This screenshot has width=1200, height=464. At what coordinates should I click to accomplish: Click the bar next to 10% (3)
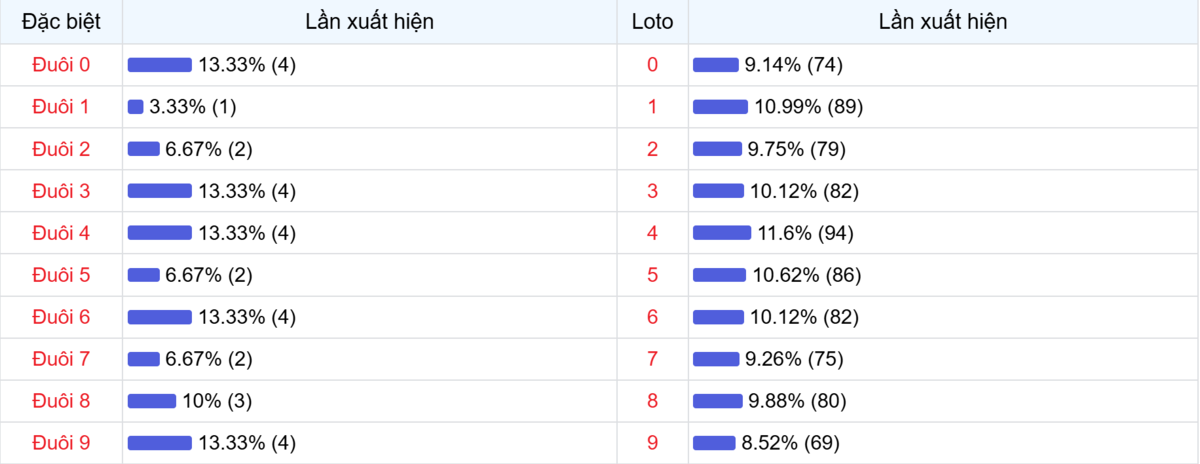pos(152,401)
